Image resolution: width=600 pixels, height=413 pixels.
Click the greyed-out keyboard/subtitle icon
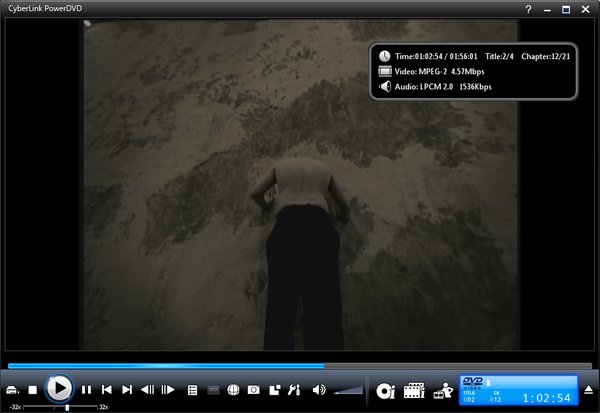coord(213,390)
